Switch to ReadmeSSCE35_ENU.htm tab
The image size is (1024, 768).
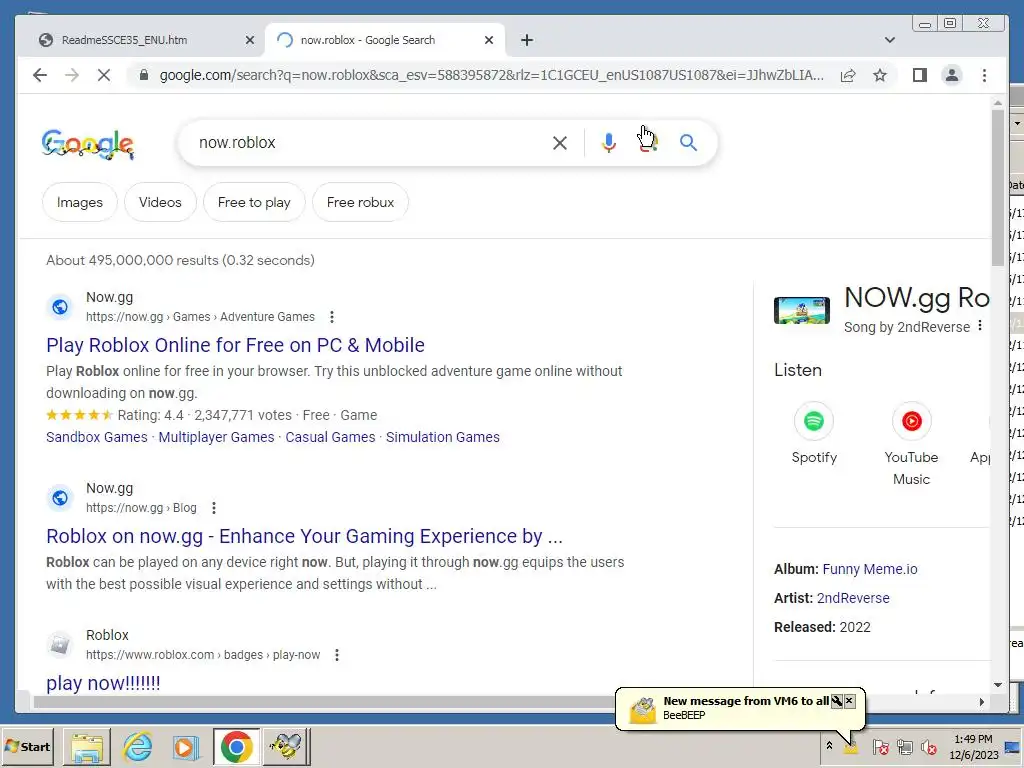144,40
